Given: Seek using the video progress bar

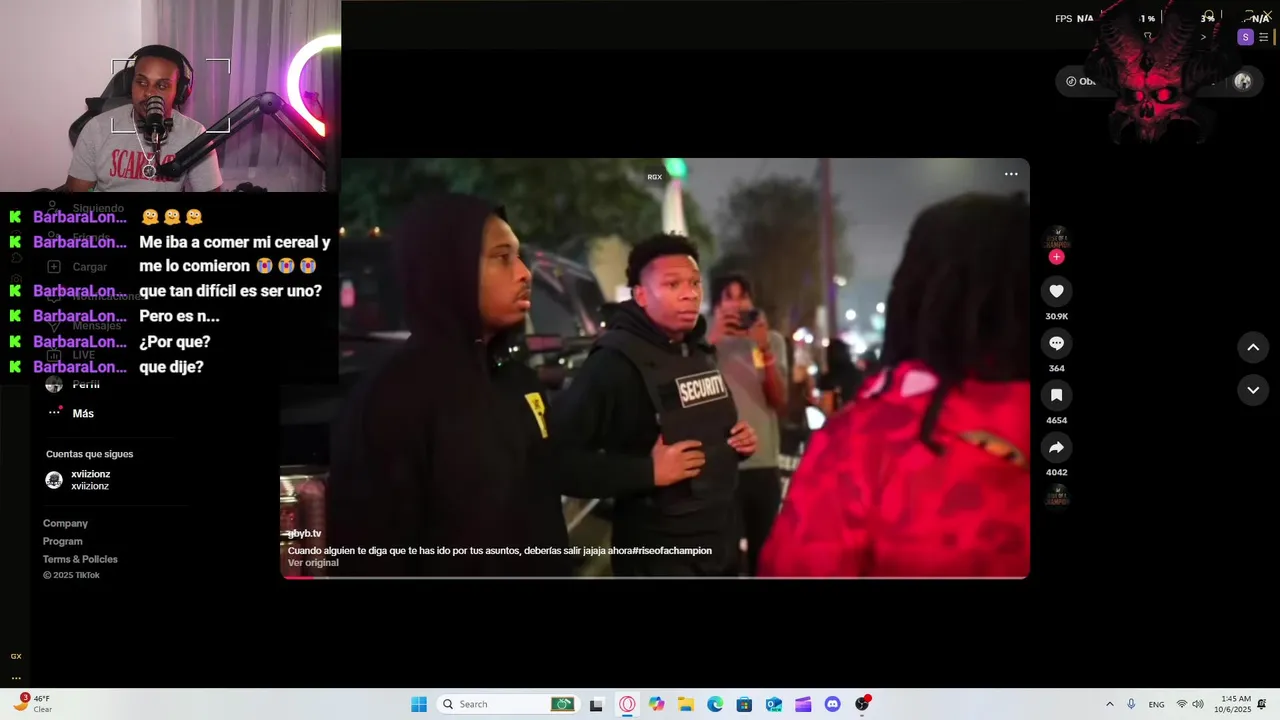Looking at the screenshot, I should [x=655, y=576].
